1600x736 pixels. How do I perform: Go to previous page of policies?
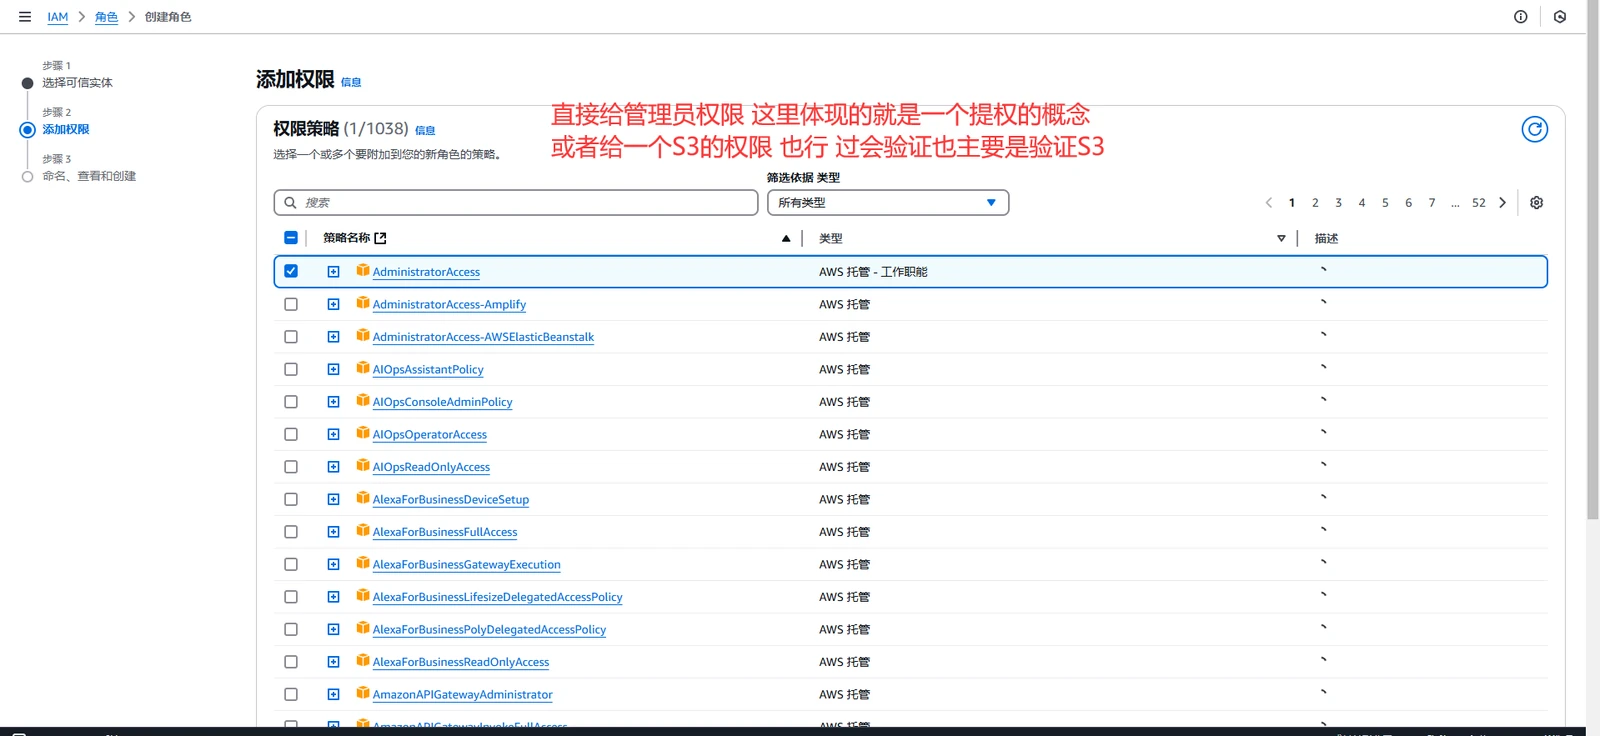click(1269, 203)
